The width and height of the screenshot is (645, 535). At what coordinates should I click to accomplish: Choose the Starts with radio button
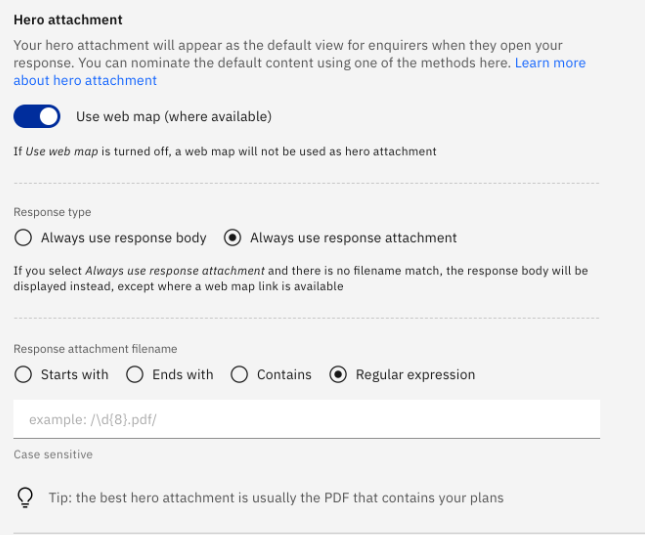[23, 375]
